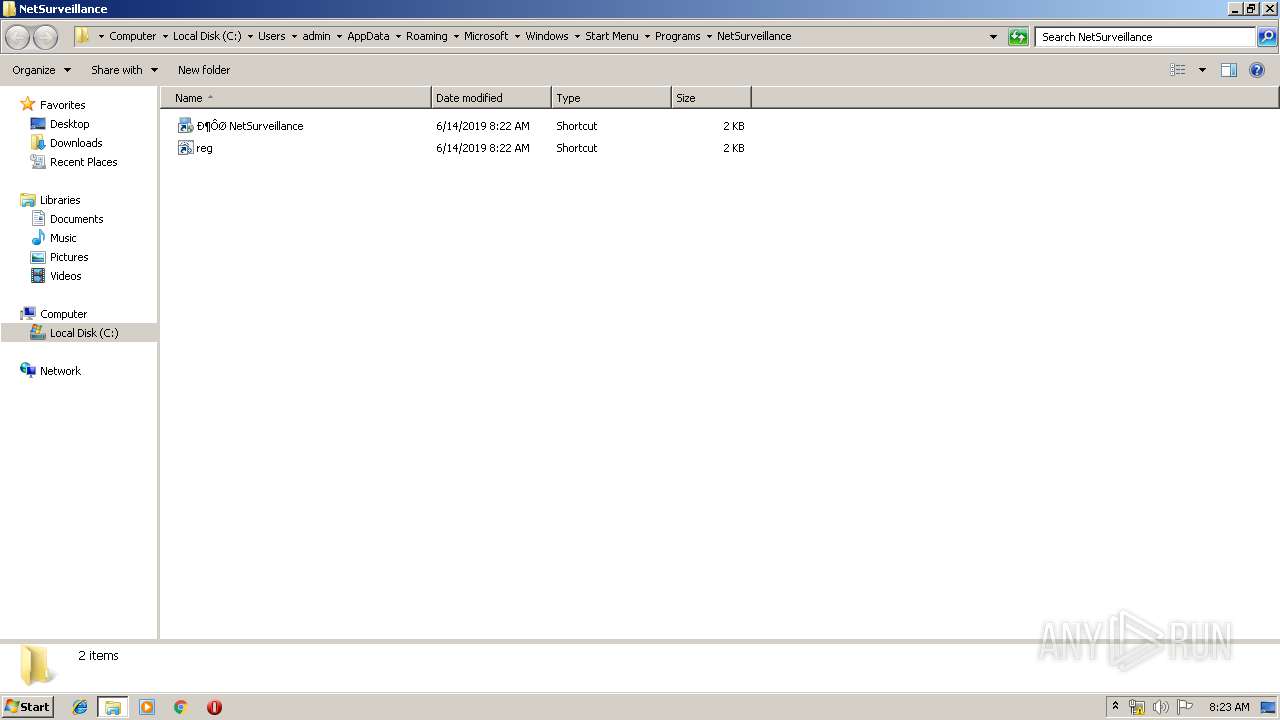
Task: Click AppData breadcrumb segment
Action: click(368, 36)
